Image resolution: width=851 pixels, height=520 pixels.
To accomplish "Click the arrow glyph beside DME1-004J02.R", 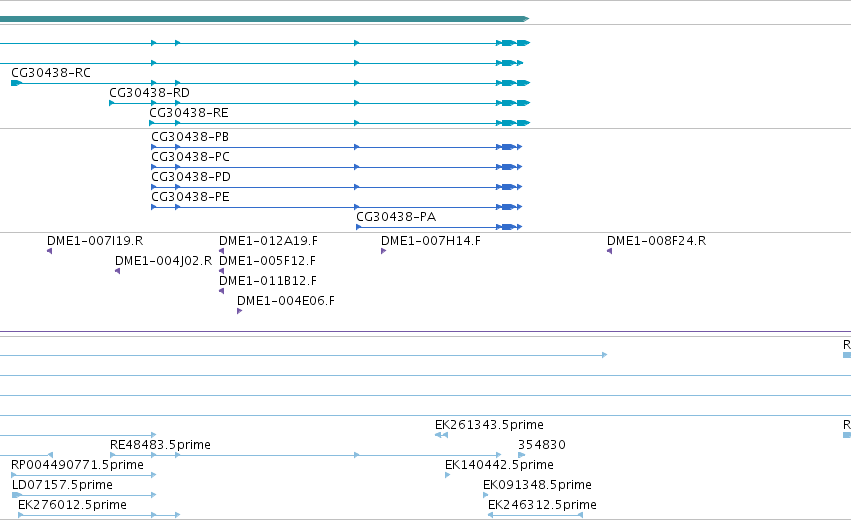I will [x=117, y=271].
